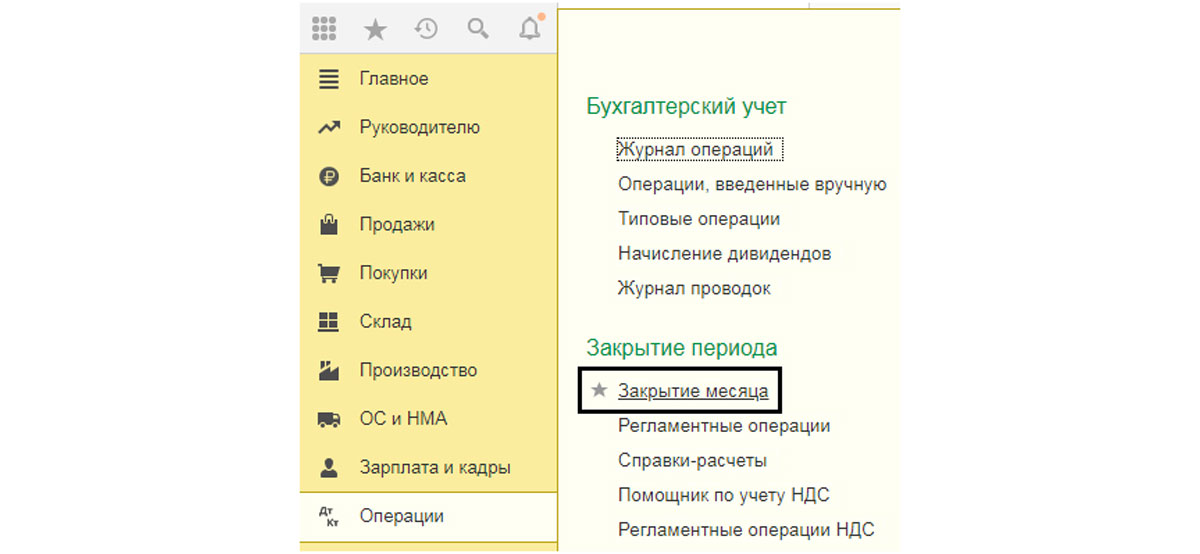
Task: Click the person icon for Зарплата и кадры
Action: click(328, 467)
